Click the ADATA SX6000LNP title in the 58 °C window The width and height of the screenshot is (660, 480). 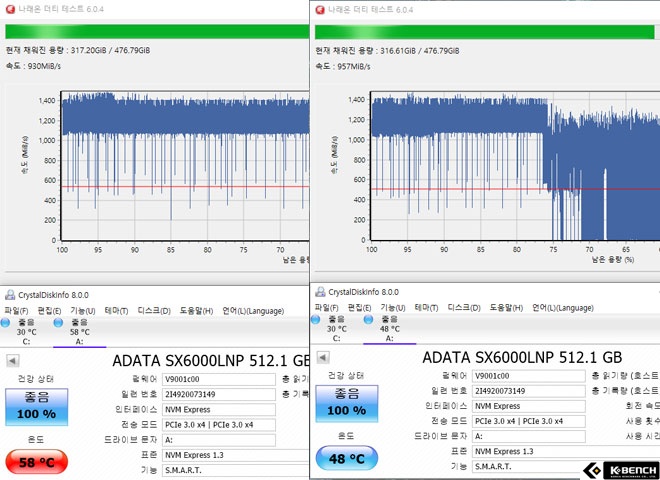(211, 361)
